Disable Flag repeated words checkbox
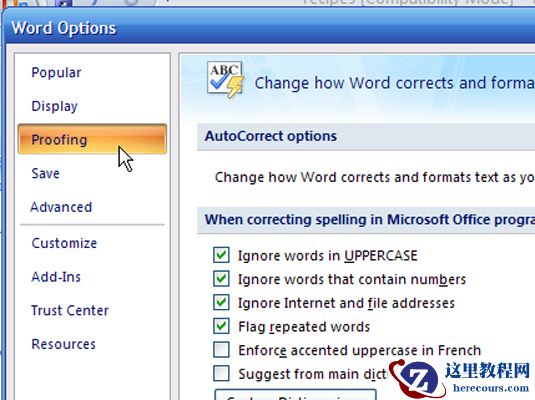This screenshot has height=400, width=535. pyautogui.click(x=221, y=326)
